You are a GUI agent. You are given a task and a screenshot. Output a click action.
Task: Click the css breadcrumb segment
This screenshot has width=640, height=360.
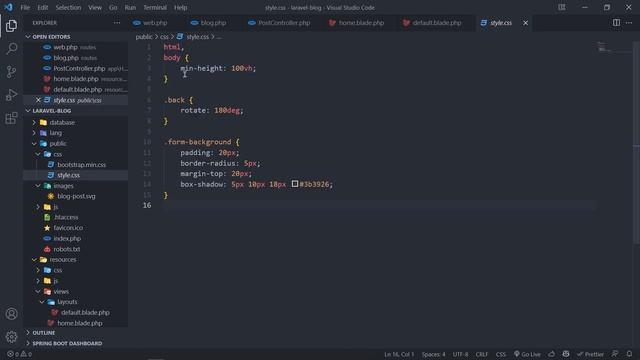point(164,37)
